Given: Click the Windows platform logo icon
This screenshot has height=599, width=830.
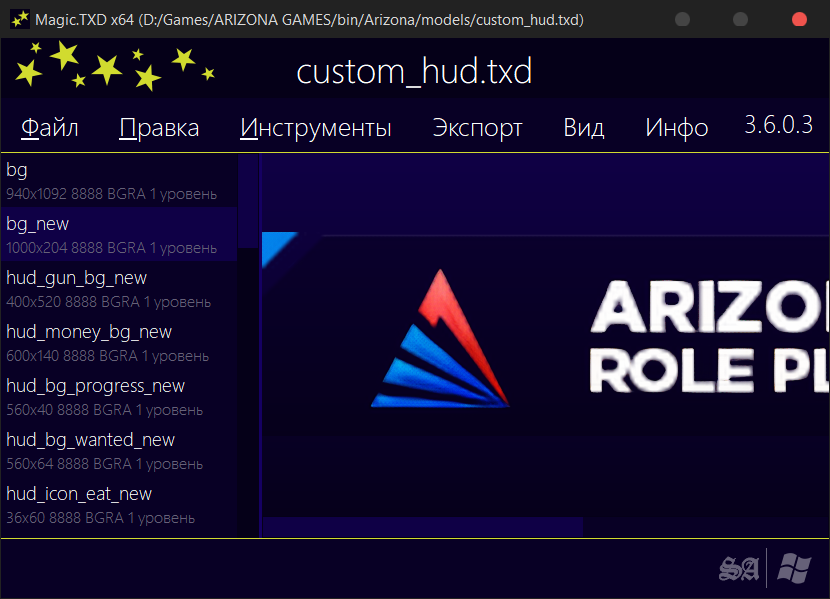Looking at the screenshot, I should pyautogui.click(x=794, y=568).
